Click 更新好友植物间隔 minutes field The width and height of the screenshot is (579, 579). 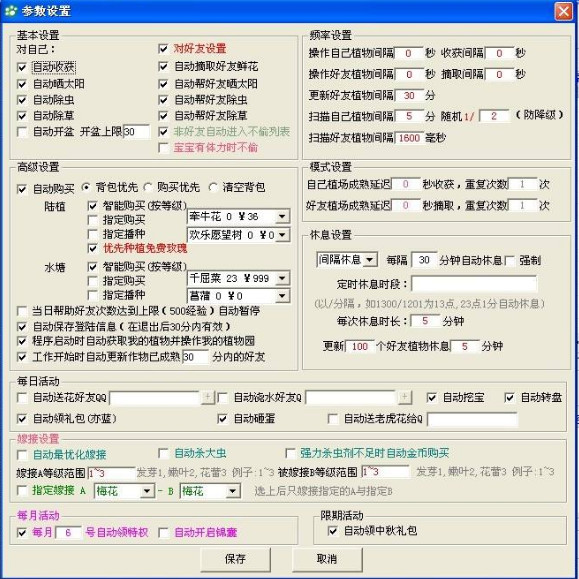point(409,96)
